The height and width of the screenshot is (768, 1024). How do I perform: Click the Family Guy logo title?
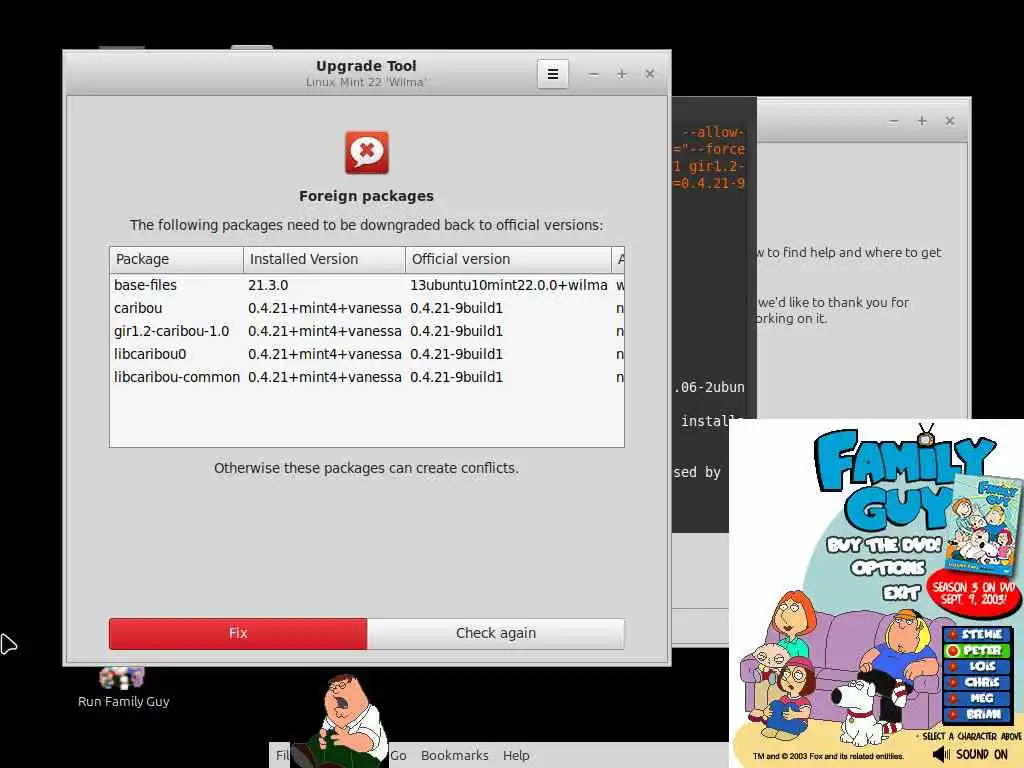coord(901,480)
